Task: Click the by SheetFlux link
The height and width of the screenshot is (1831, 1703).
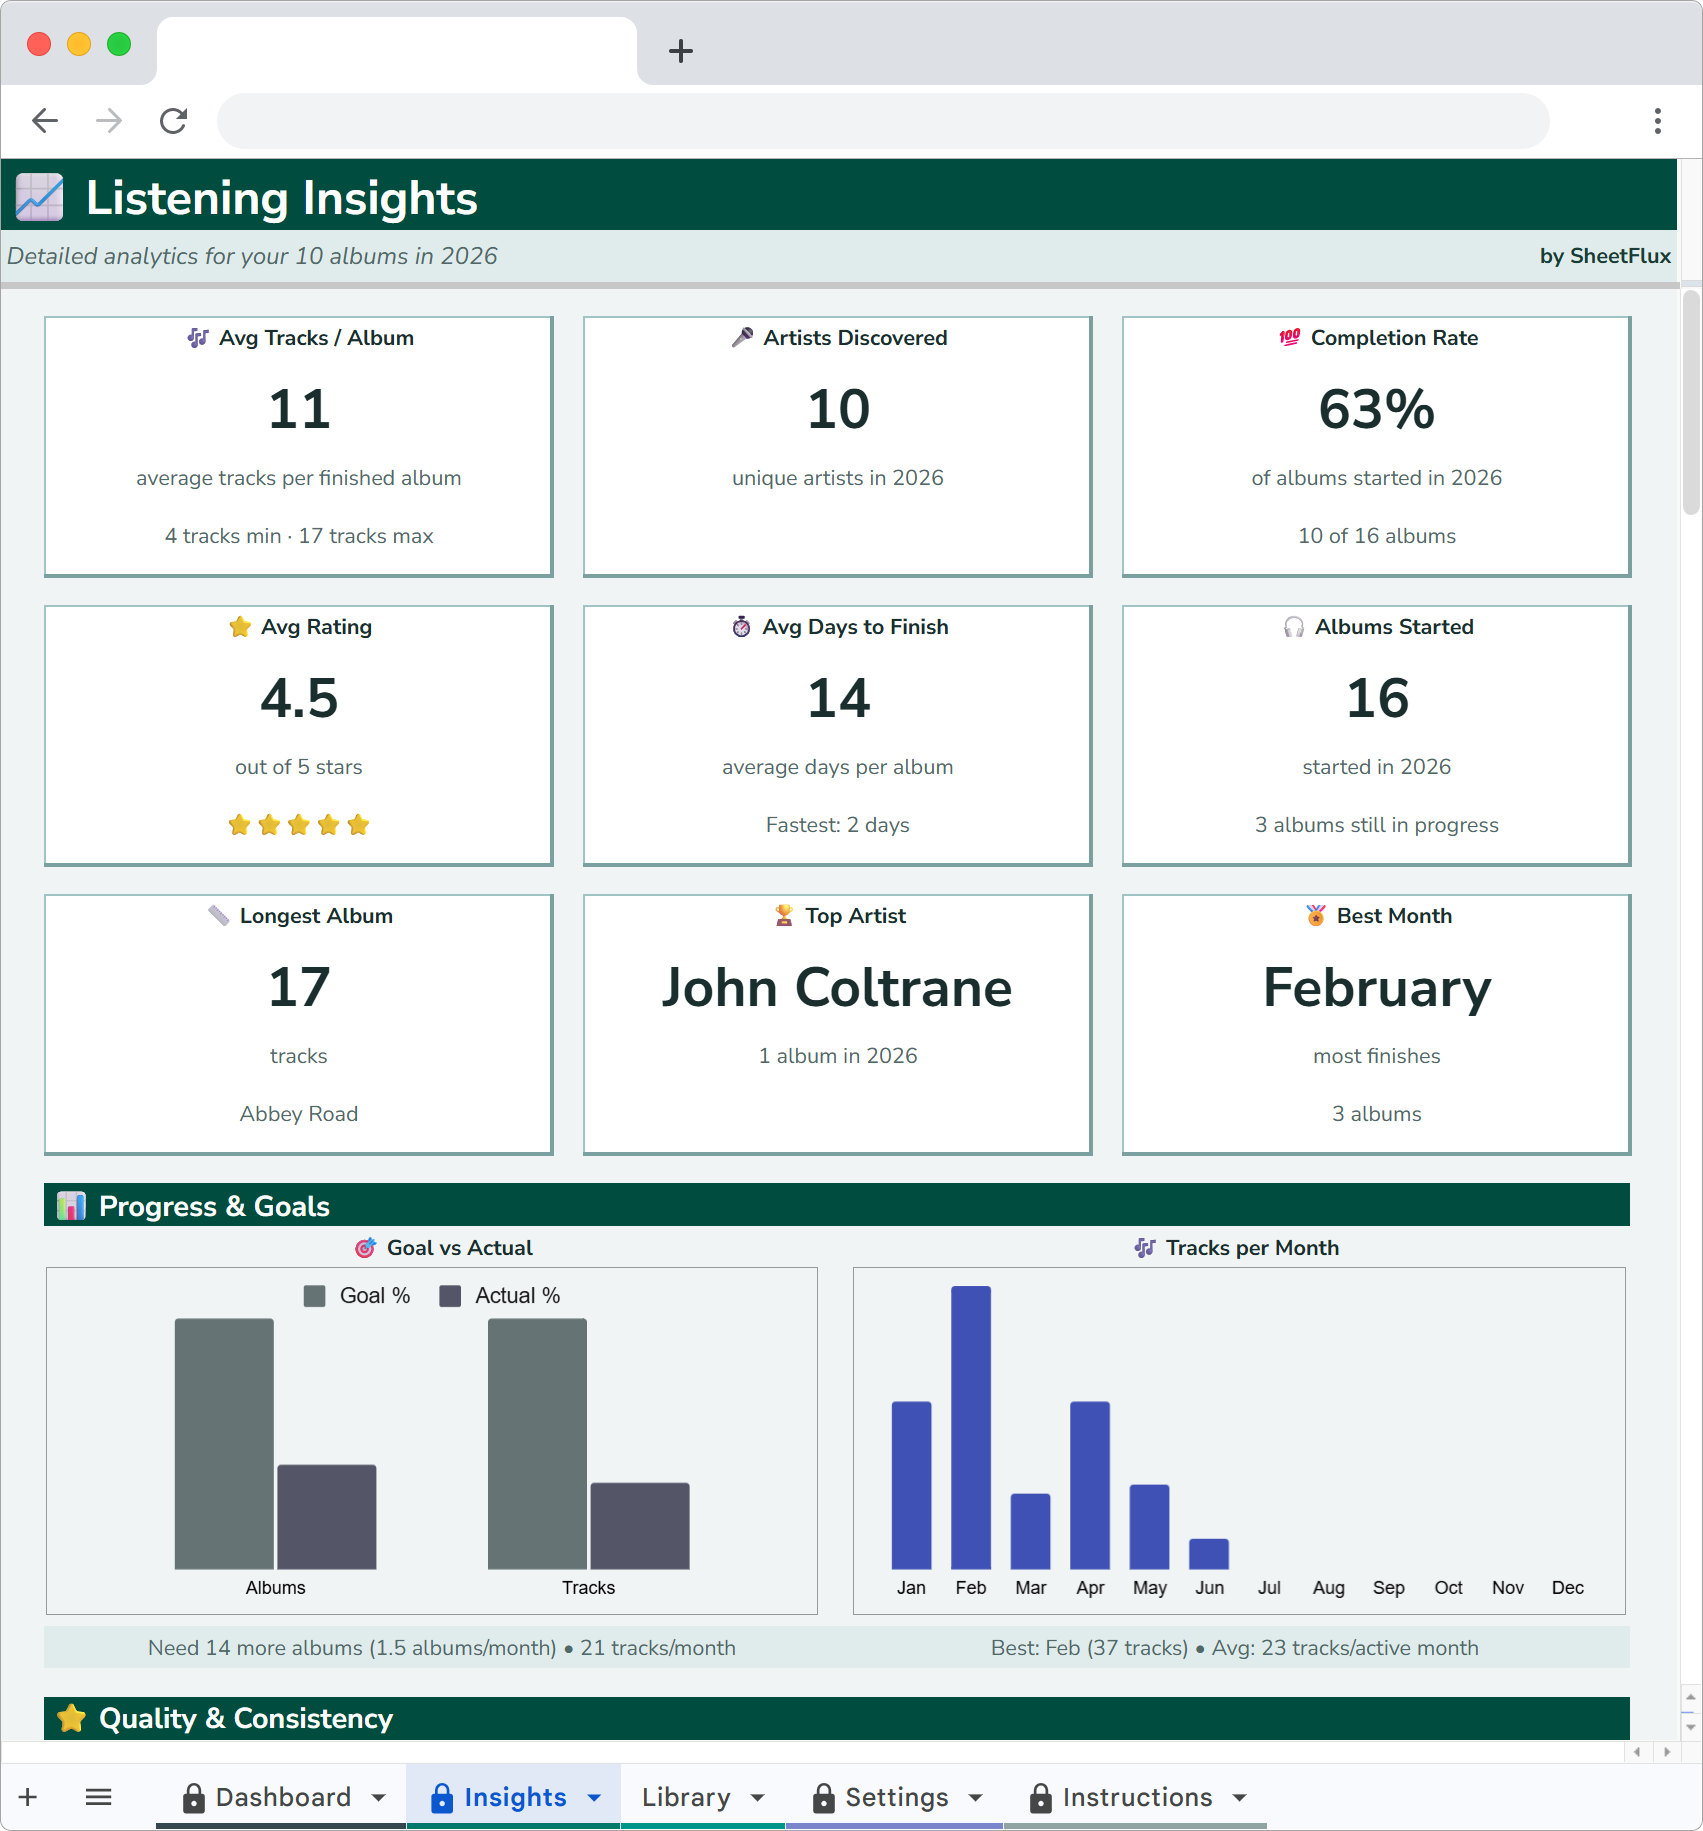Action: pyautogui.click(x=1604, y=256)
